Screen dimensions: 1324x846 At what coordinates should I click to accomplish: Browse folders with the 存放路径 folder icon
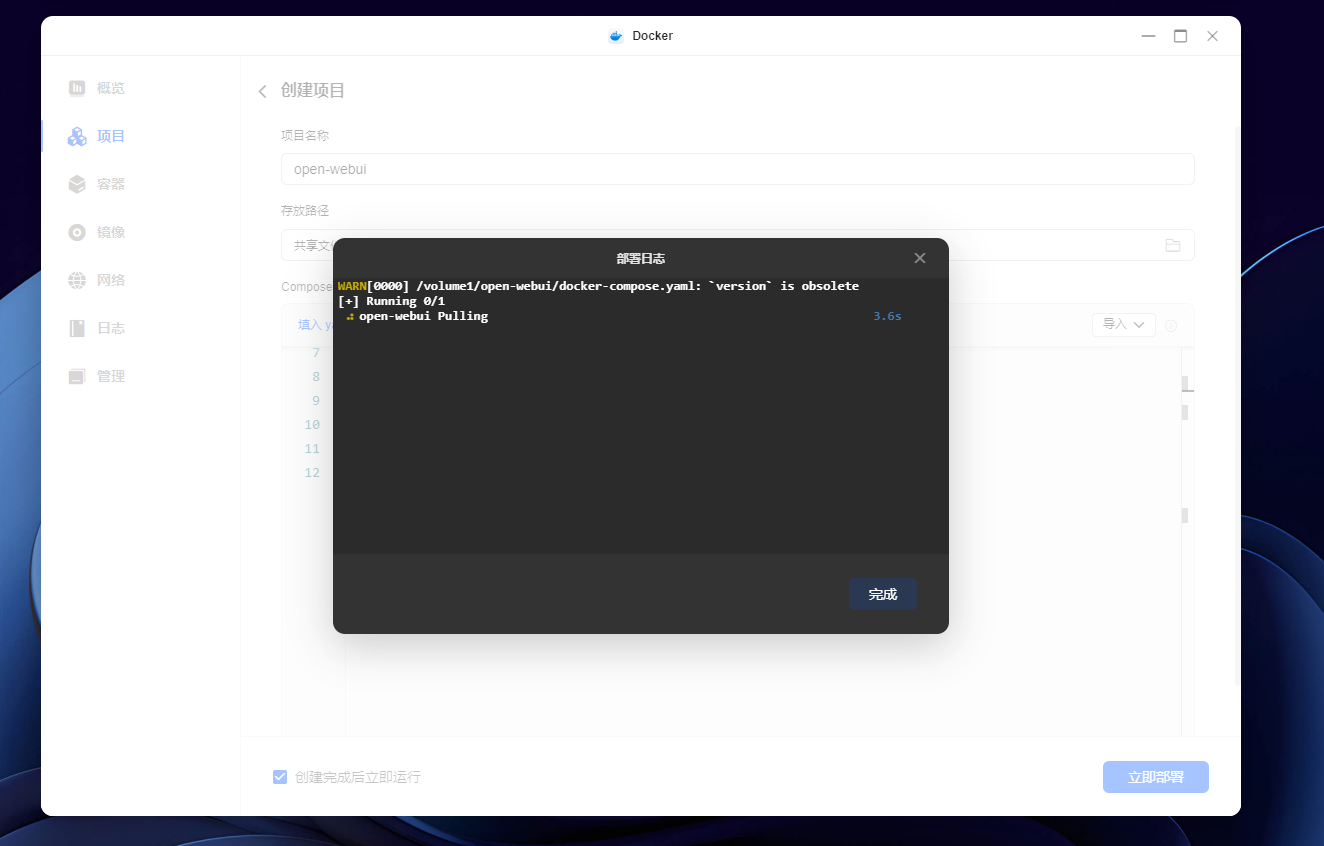click(x=1173, y=245)
